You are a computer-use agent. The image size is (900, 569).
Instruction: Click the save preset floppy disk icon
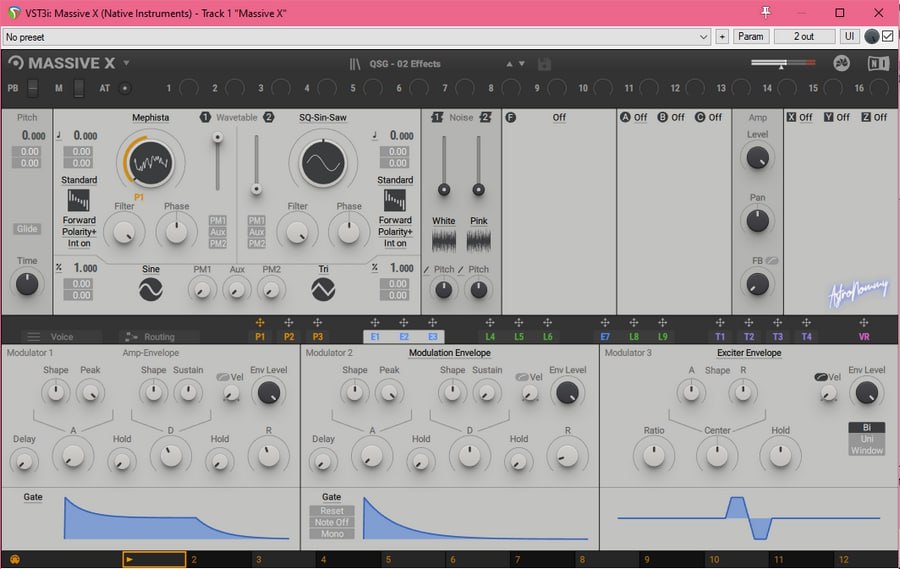click(545, 64)
